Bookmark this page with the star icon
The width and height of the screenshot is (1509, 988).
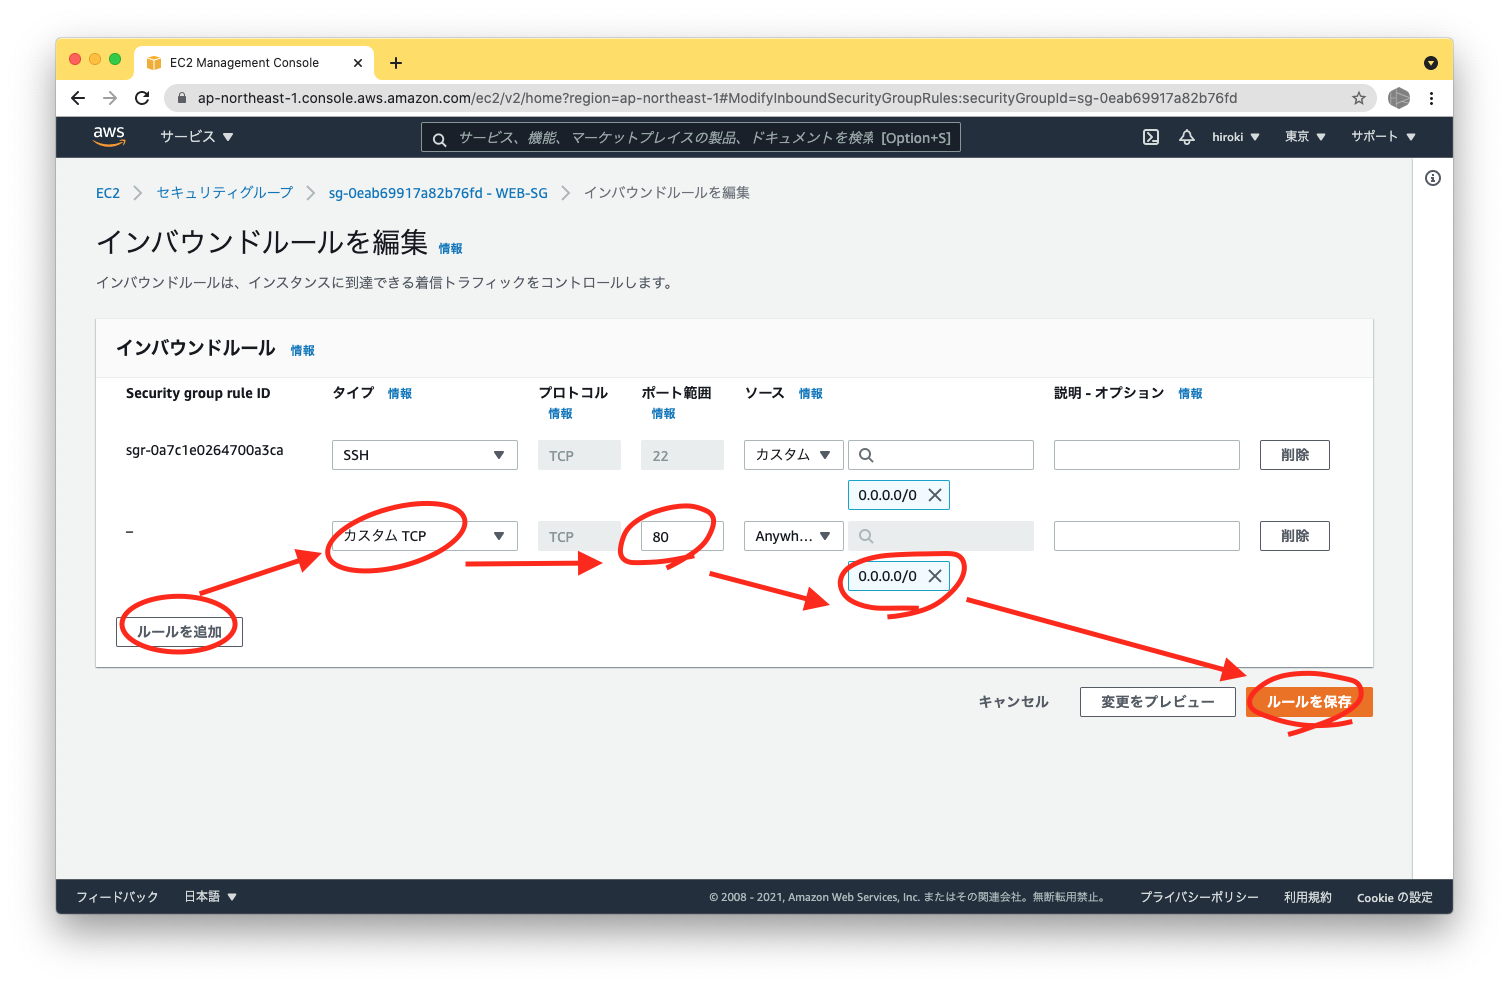tap(1358, 98)
